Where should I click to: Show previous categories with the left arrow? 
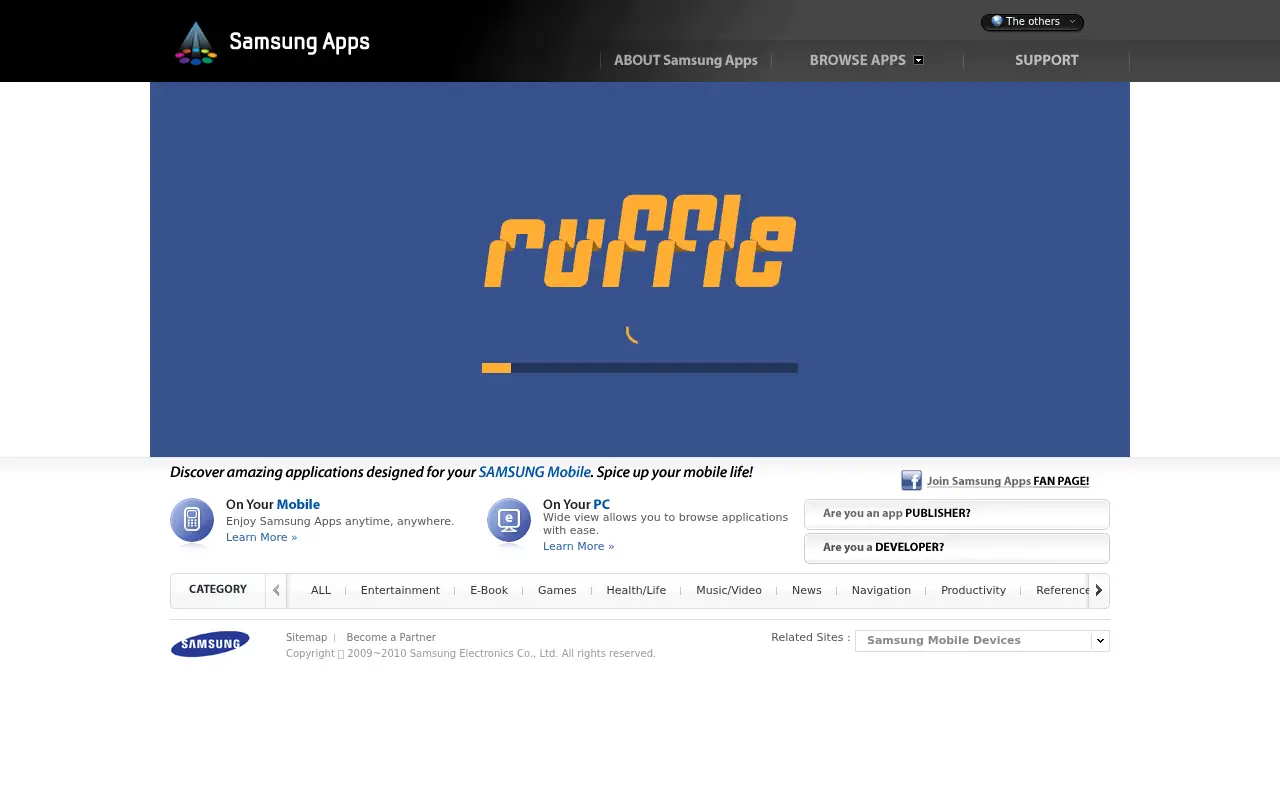coord(276,590)
